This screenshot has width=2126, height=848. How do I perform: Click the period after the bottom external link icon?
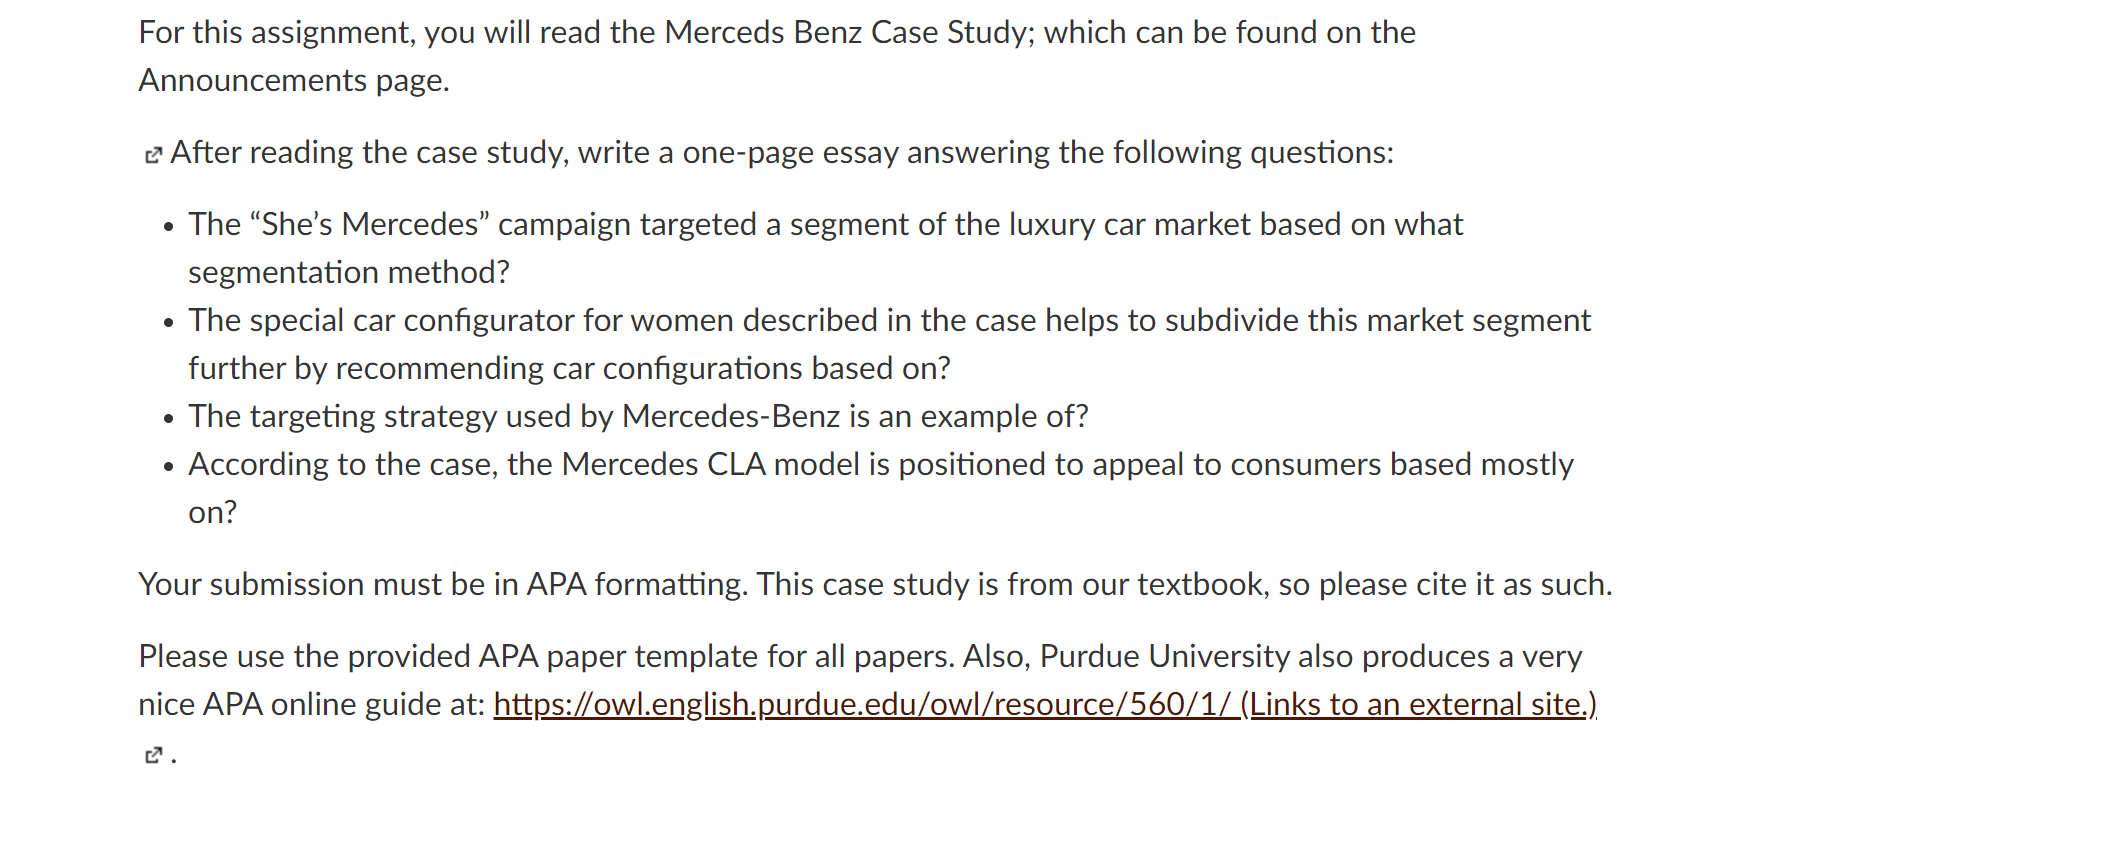click(173, 761)
